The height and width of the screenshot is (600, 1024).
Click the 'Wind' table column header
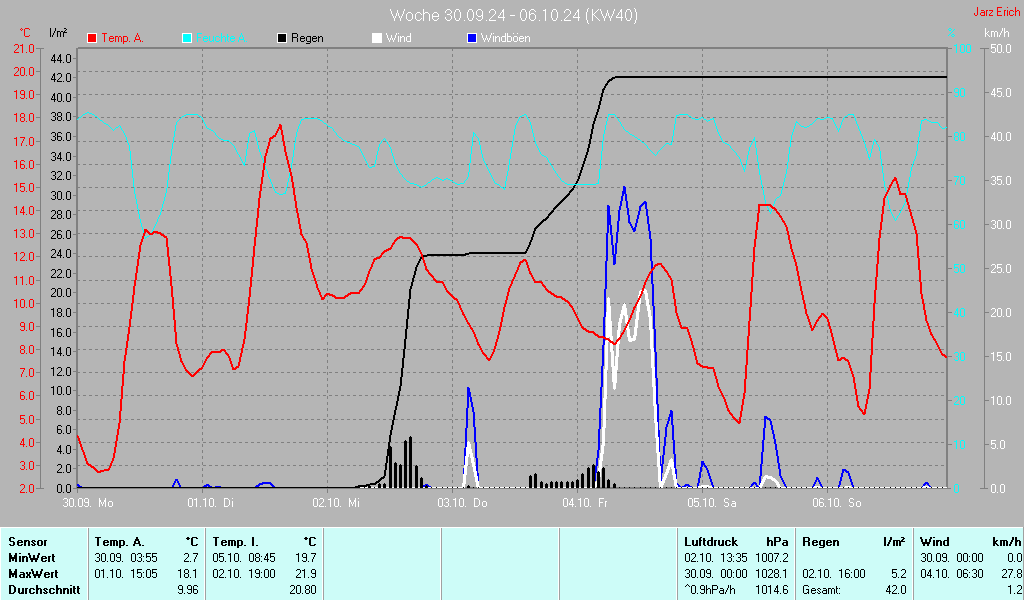[935, 542]
